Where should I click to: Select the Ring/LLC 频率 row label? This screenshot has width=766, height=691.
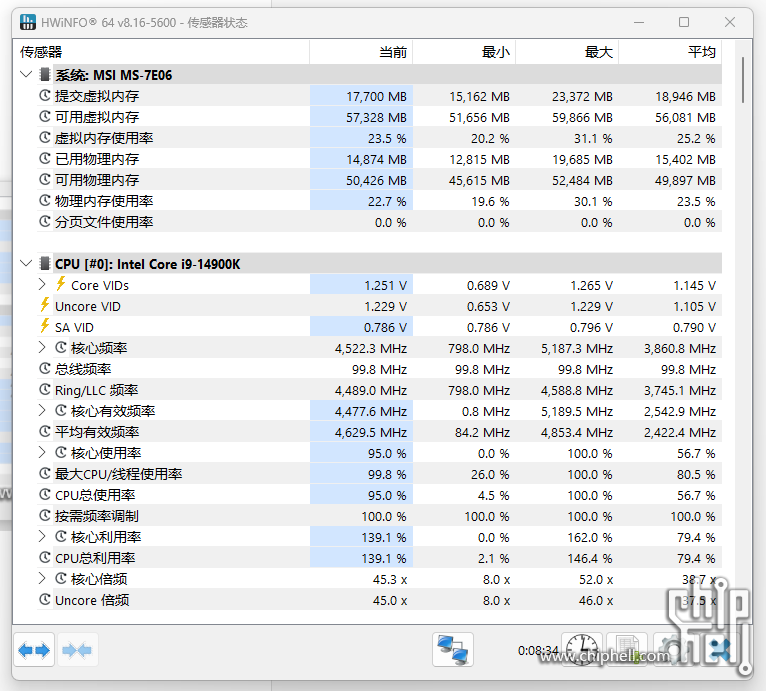(x=96, y=390)
